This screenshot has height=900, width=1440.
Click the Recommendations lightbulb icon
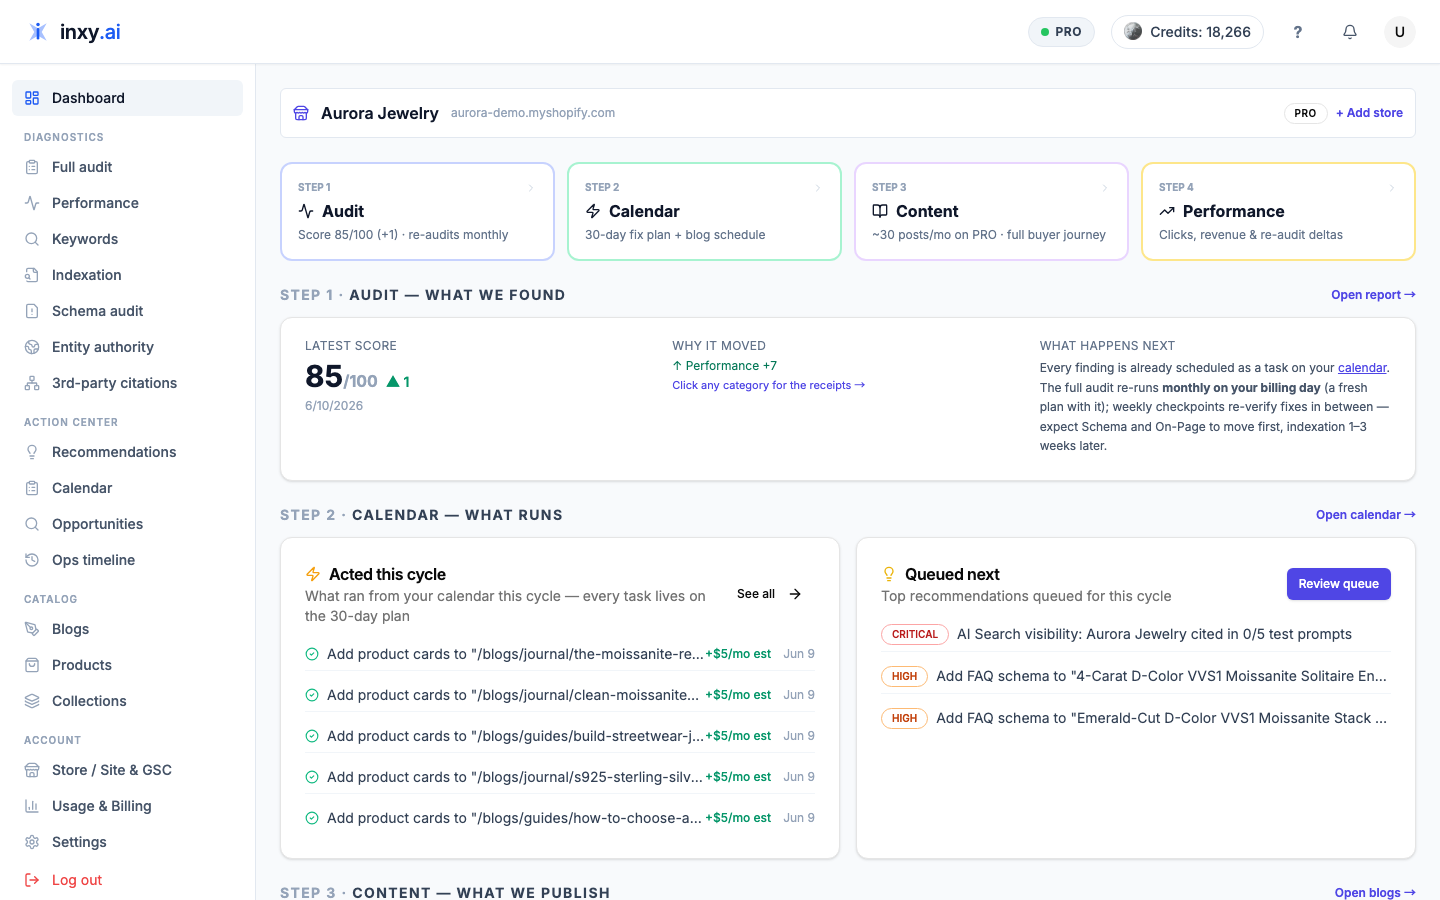[32, 452]
